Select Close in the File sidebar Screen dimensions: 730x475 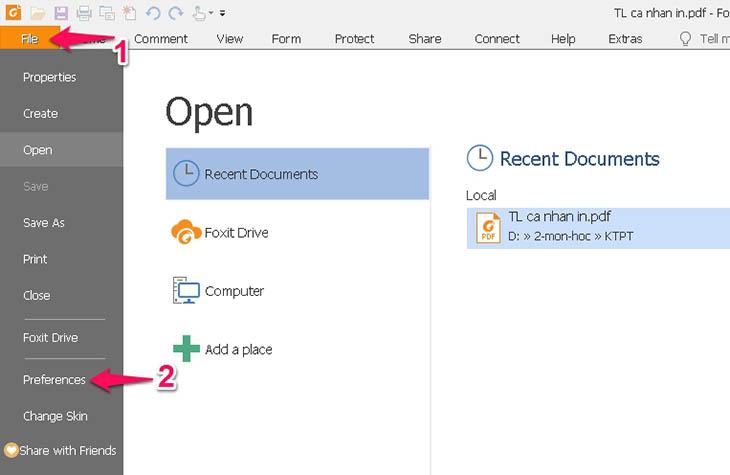coord(36,295)
